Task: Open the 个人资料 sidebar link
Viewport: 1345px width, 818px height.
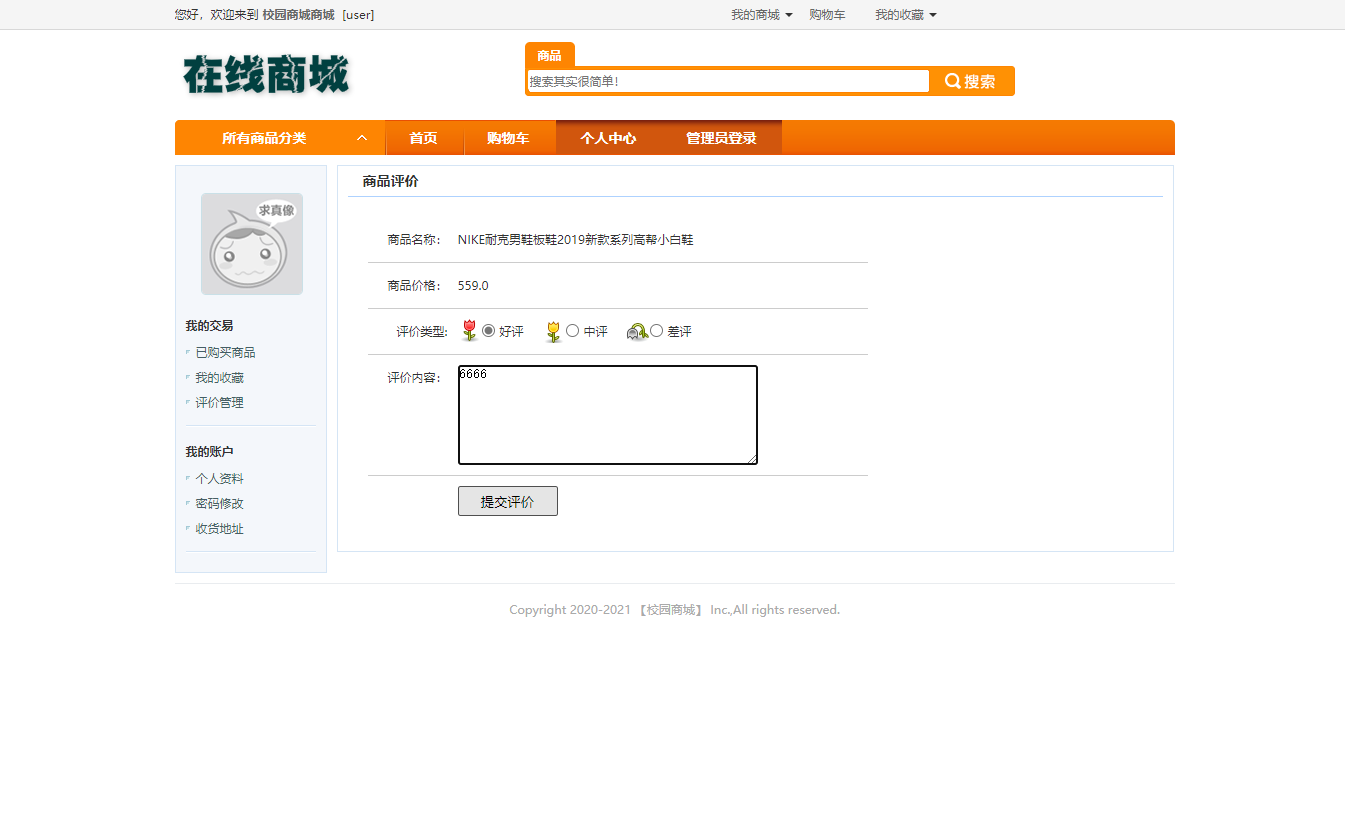Action: [218, 478]
